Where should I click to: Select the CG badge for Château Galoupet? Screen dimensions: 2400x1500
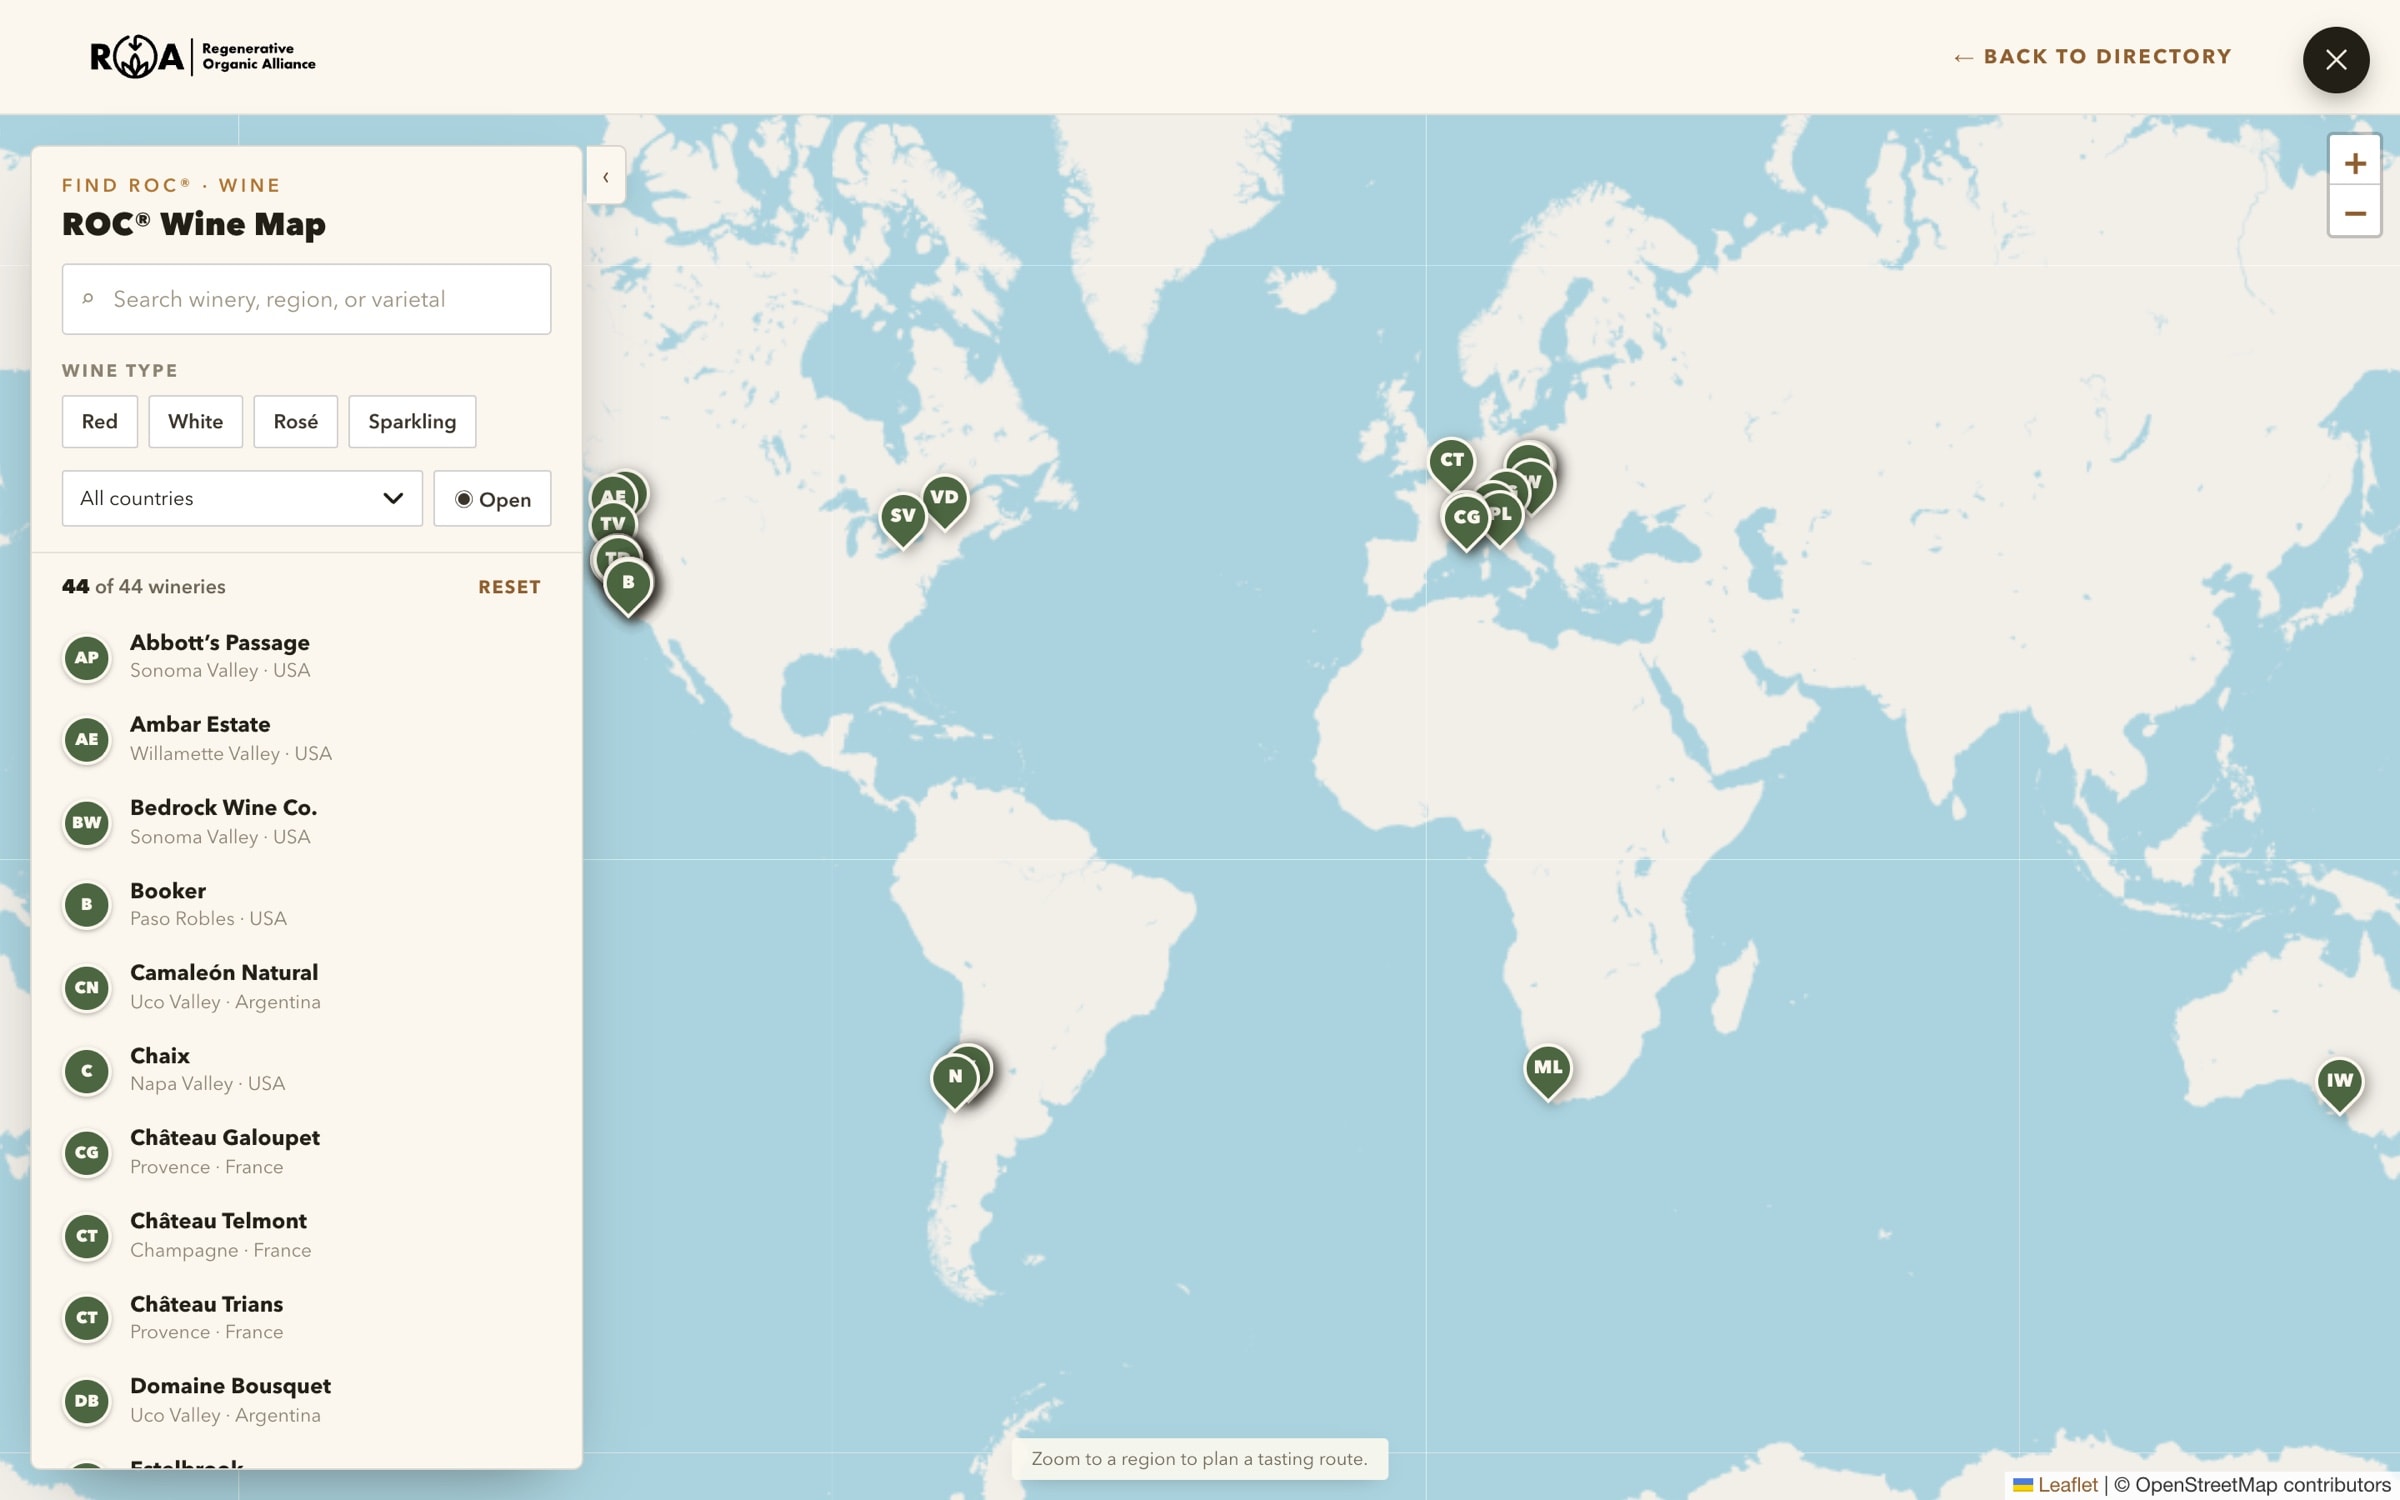87,1153
